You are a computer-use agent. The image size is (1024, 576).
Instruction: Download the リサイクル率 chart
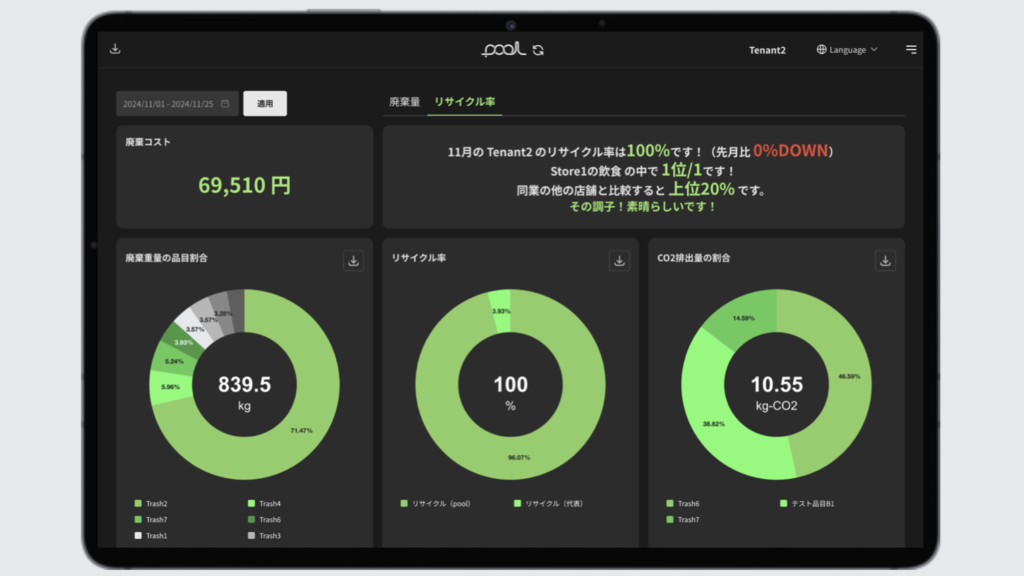click(619, 260)
